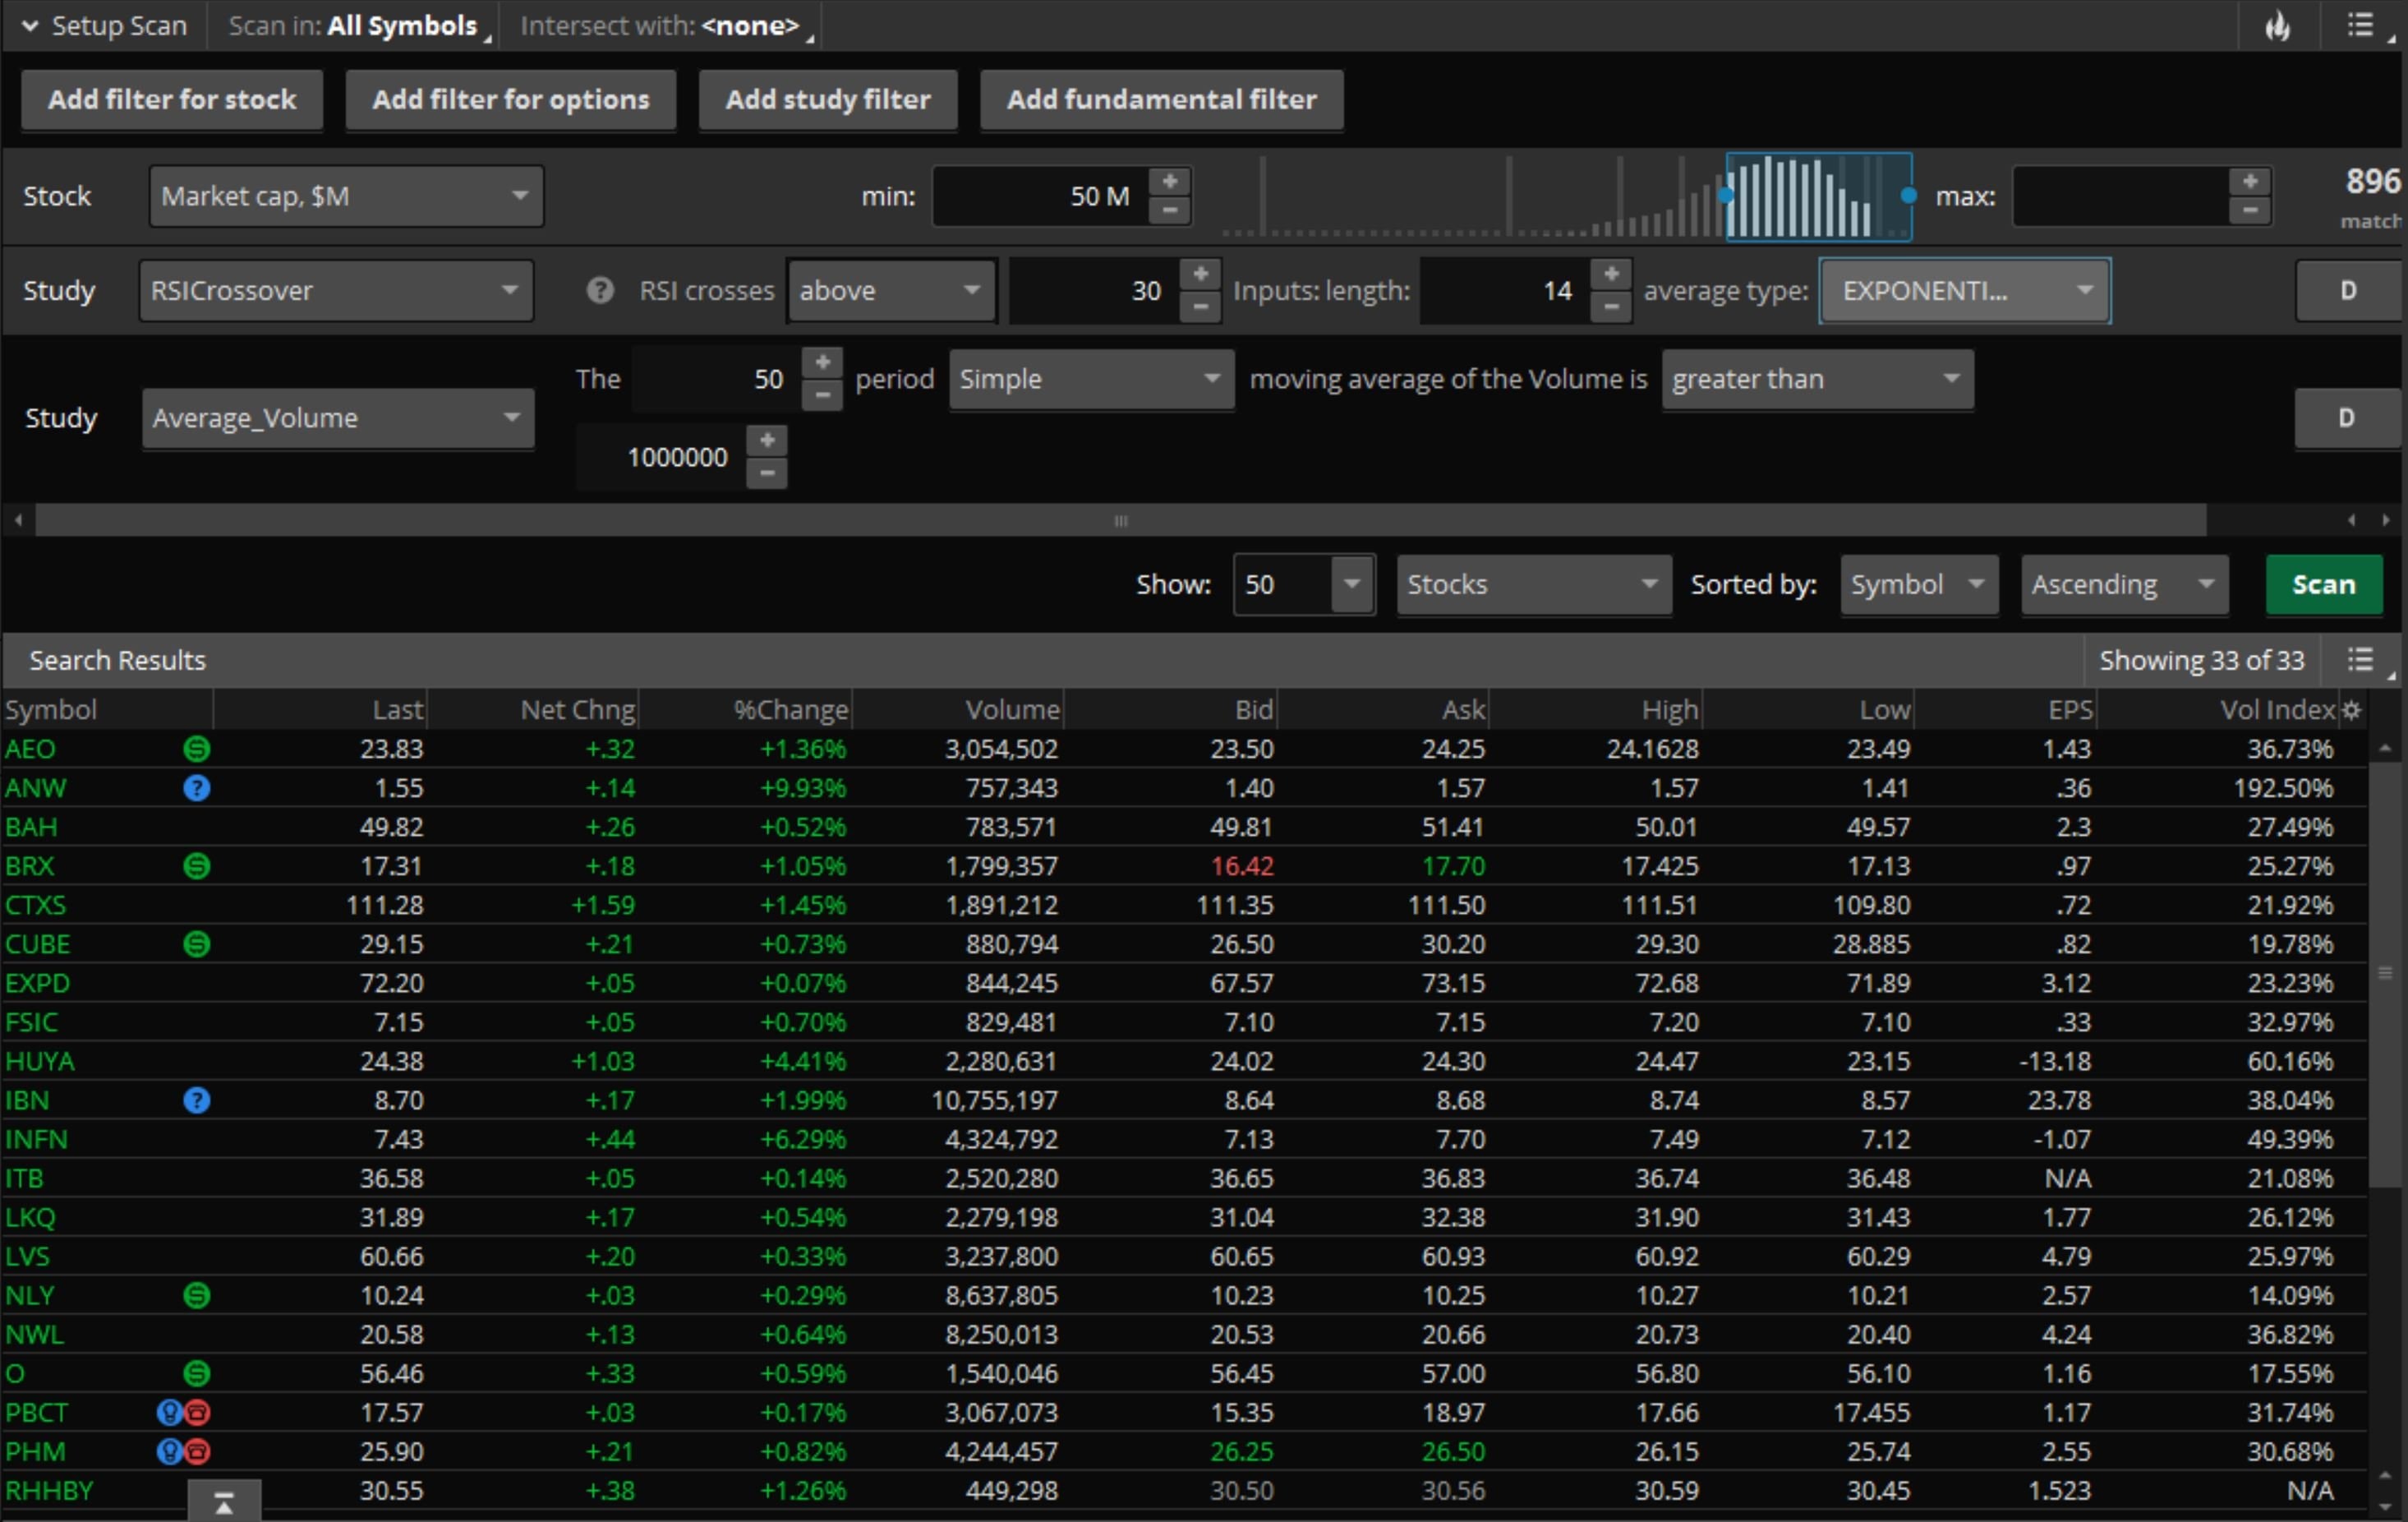Click the market cap histogram left range handle
Screen dimensions: 2408x1522
tap(1726, 196)
